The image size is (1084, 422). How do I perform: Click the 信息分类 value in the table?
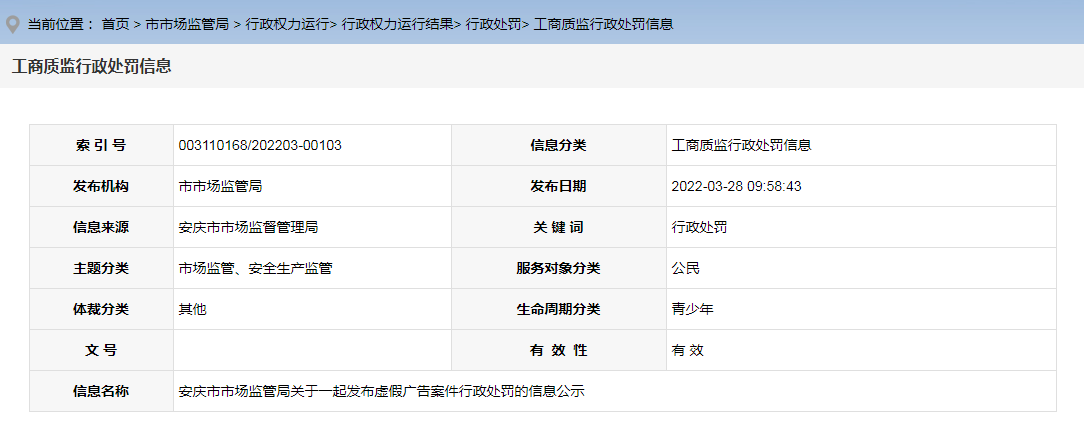pyautogui.click(x=741, y=145)
